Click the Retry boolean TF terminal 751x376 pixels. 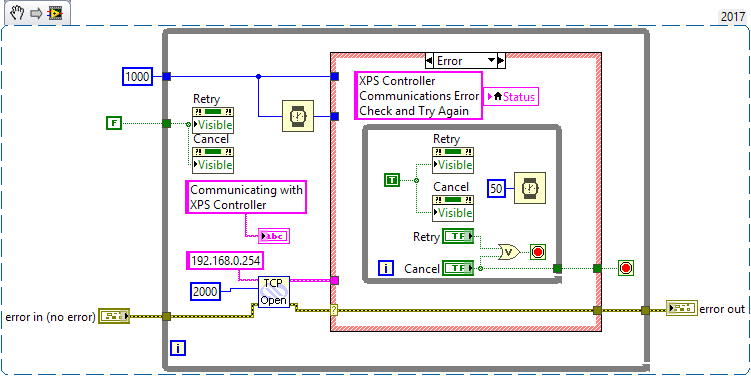[458, 236]
